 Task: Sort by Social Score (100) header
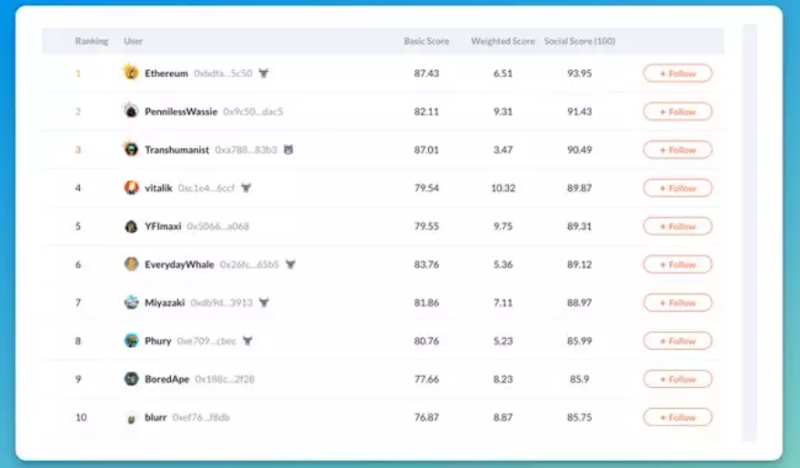(x=579, y=41)
